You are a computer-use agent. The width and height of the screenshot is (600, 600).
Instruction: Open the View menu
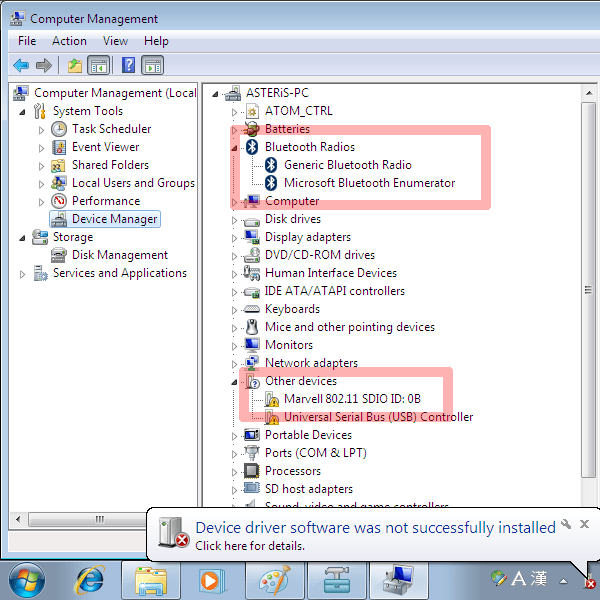115,41
